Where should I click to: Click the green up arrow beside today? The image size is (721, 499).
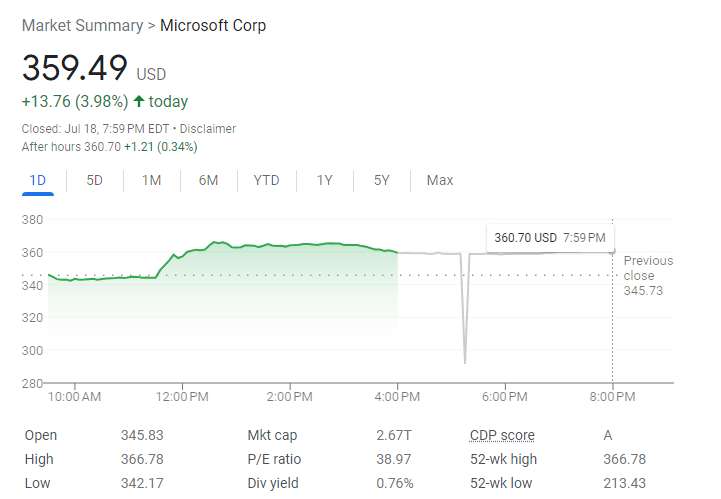138,102
